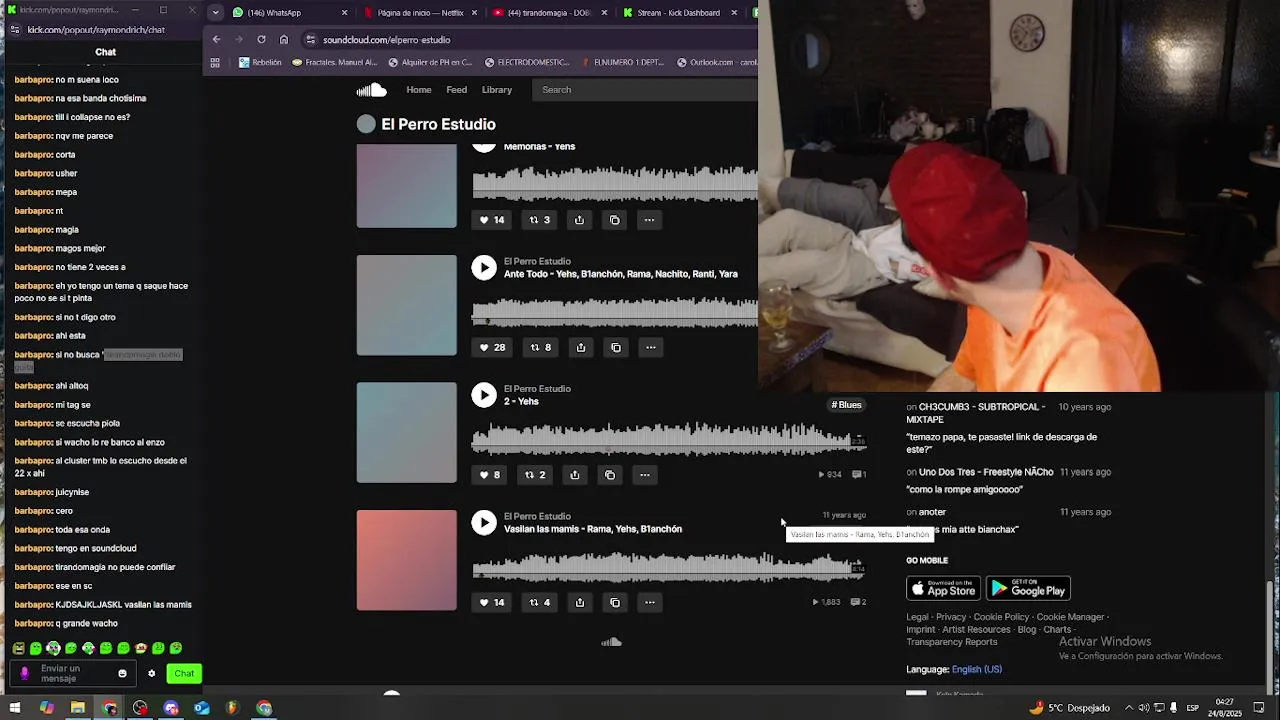1280x720 pixels.
Task: Click the Kick chat message input
Action: (x=75, y=674)
